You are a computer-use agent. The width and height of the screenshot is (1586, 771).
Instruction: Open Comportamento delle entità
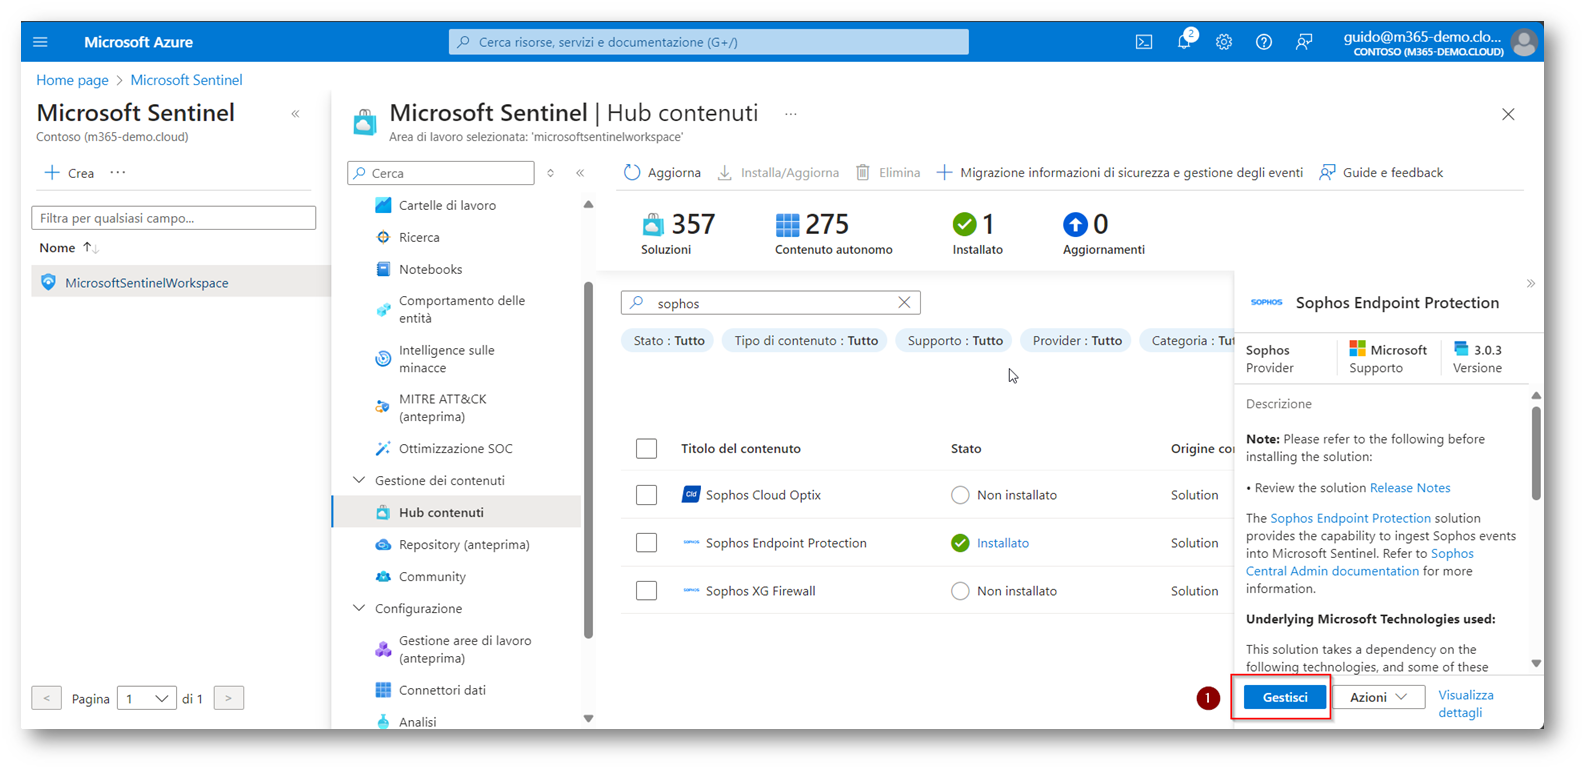[461, 309]
